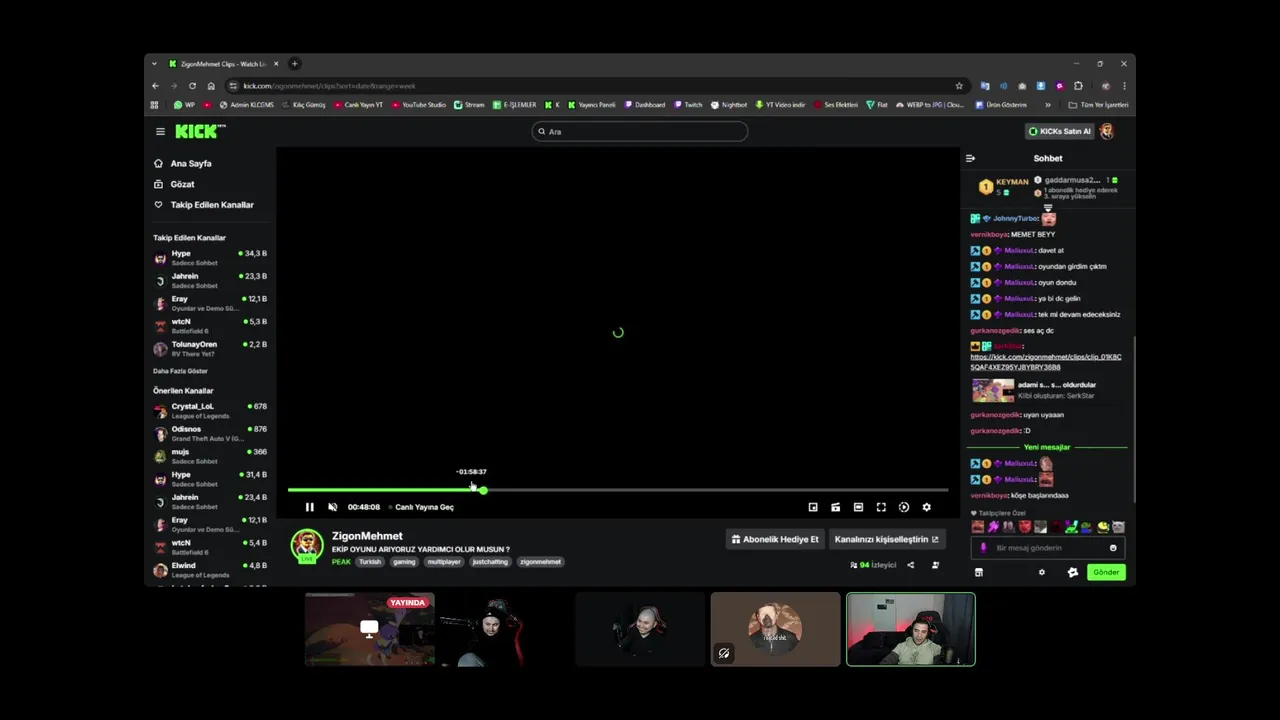The image size is (1280, 720).
Task: Open the adami s... oldurdular clip thumbnail
Action: coord(993,390)
